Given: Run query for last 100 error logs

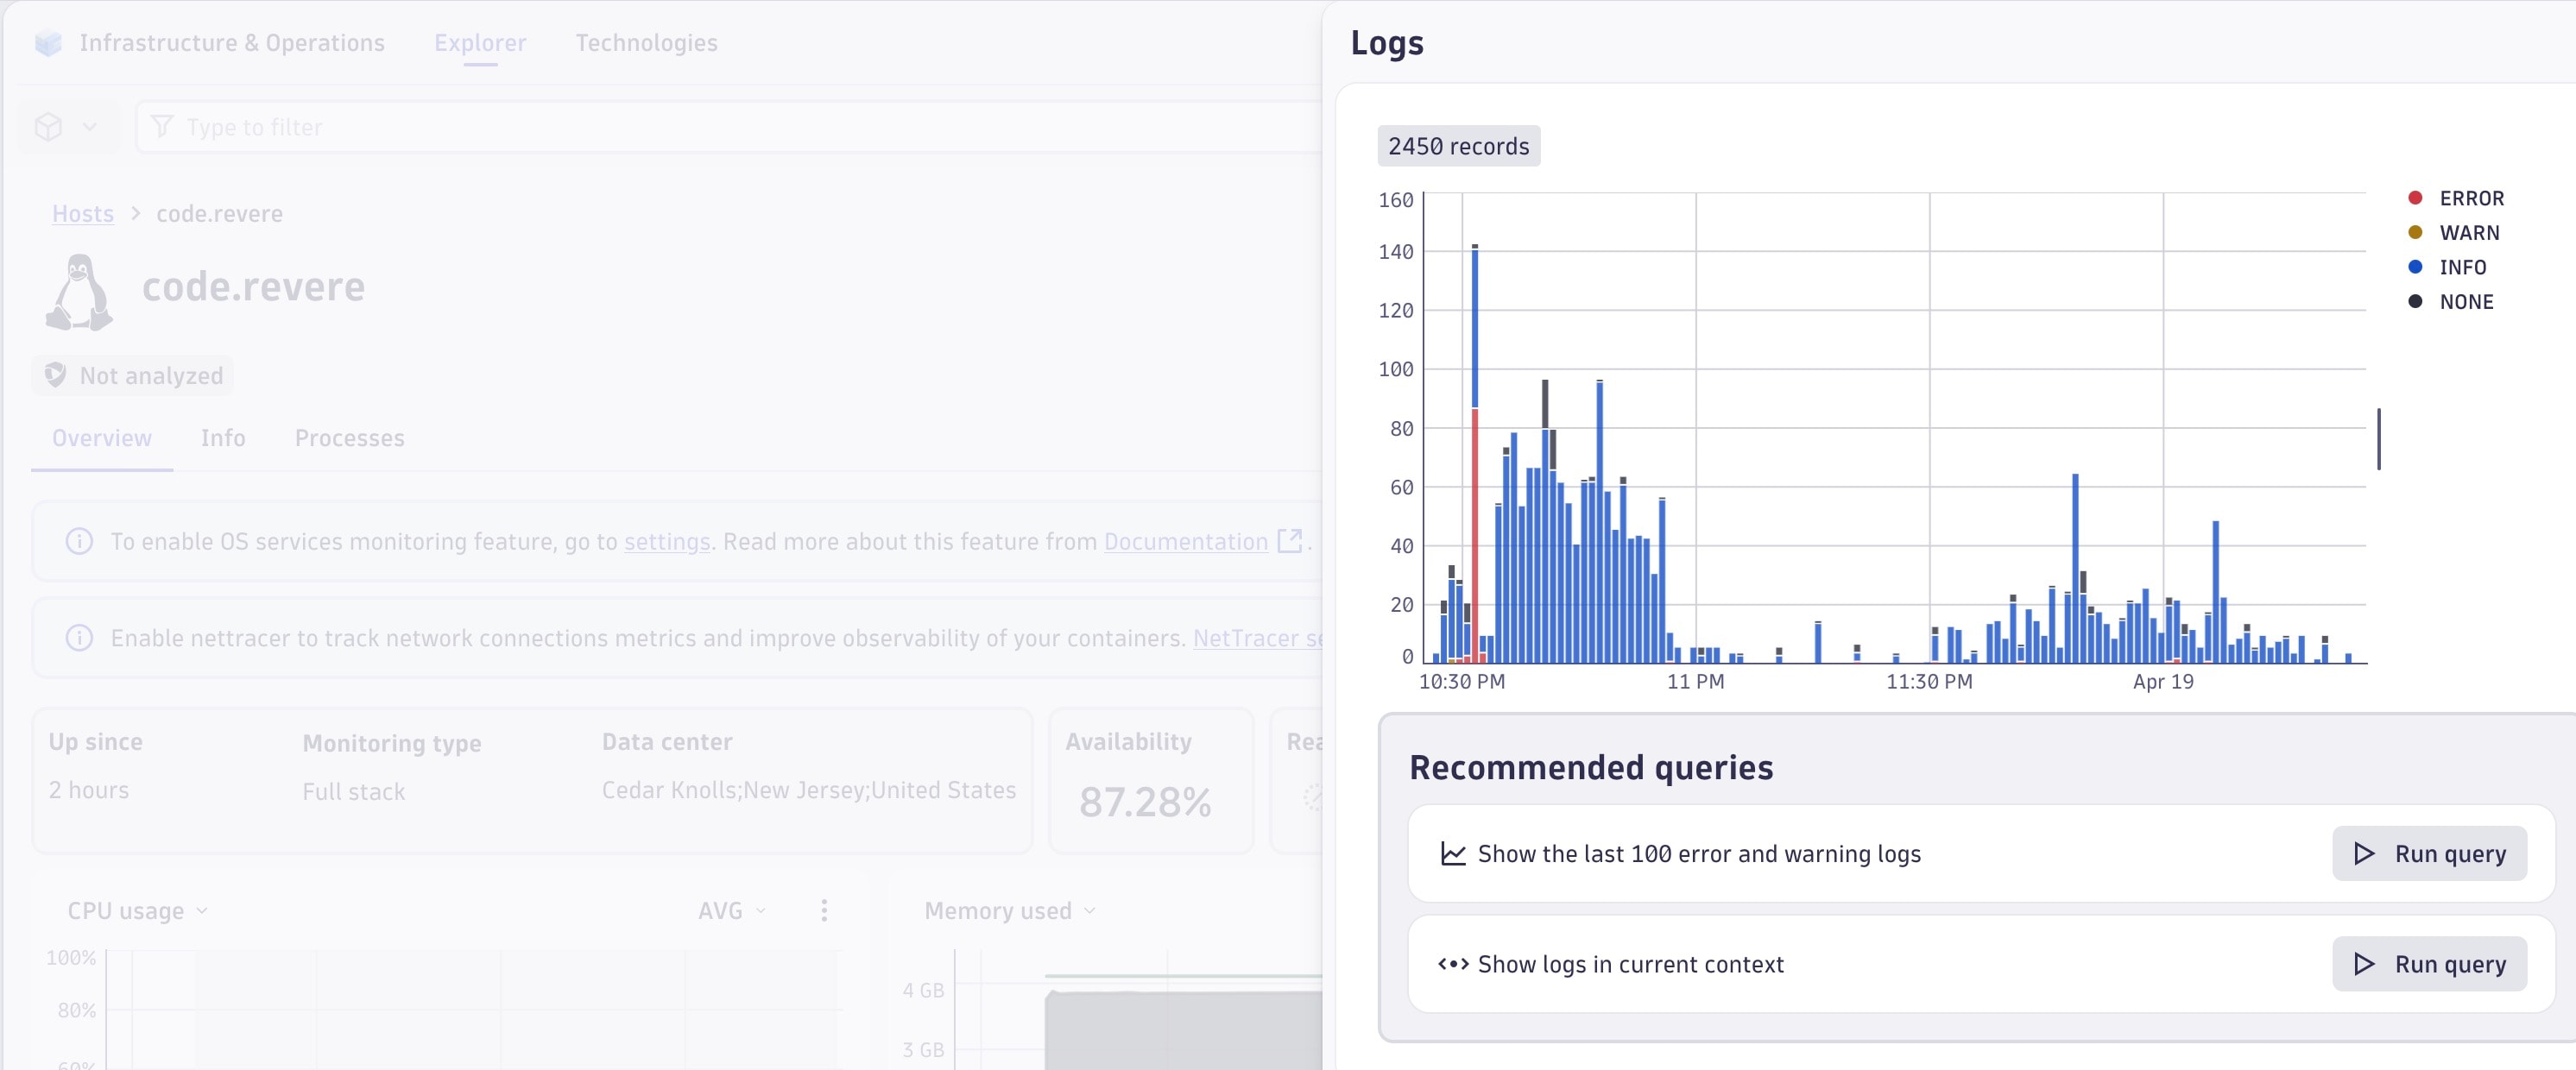Looking at the screenshot, I should 2429,853.
